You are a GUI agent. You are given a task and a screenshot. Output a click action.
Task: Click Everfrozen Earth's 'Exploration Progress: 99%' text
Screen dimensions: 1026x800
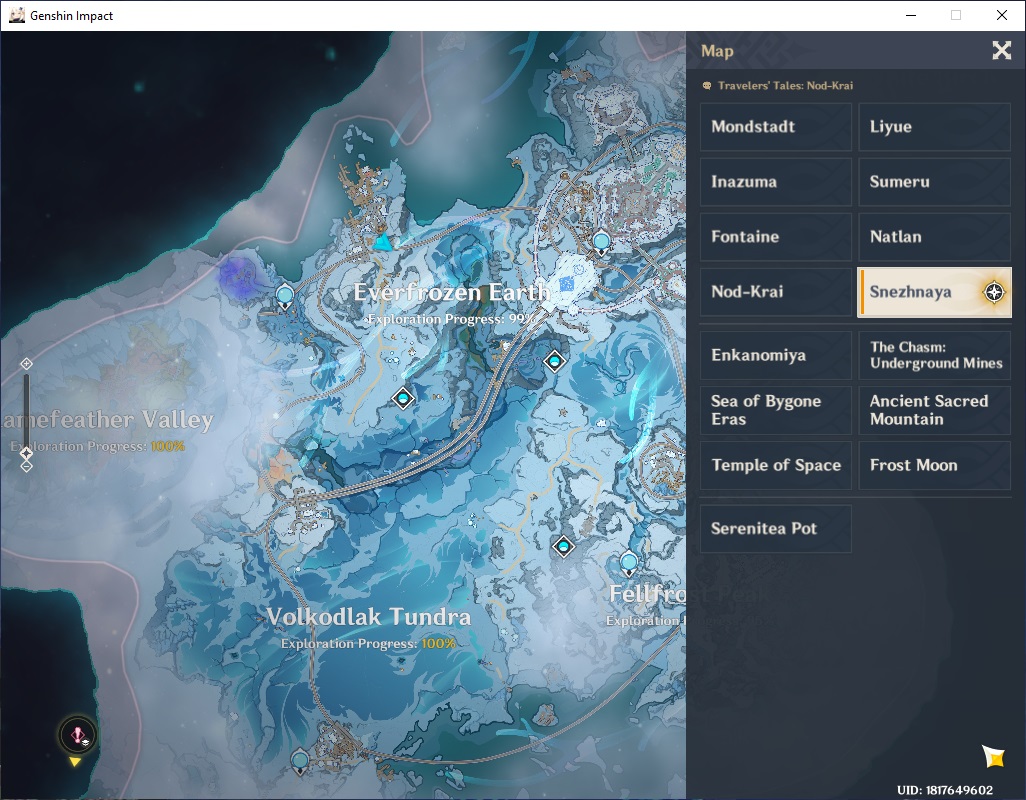[x=451, y=319]
